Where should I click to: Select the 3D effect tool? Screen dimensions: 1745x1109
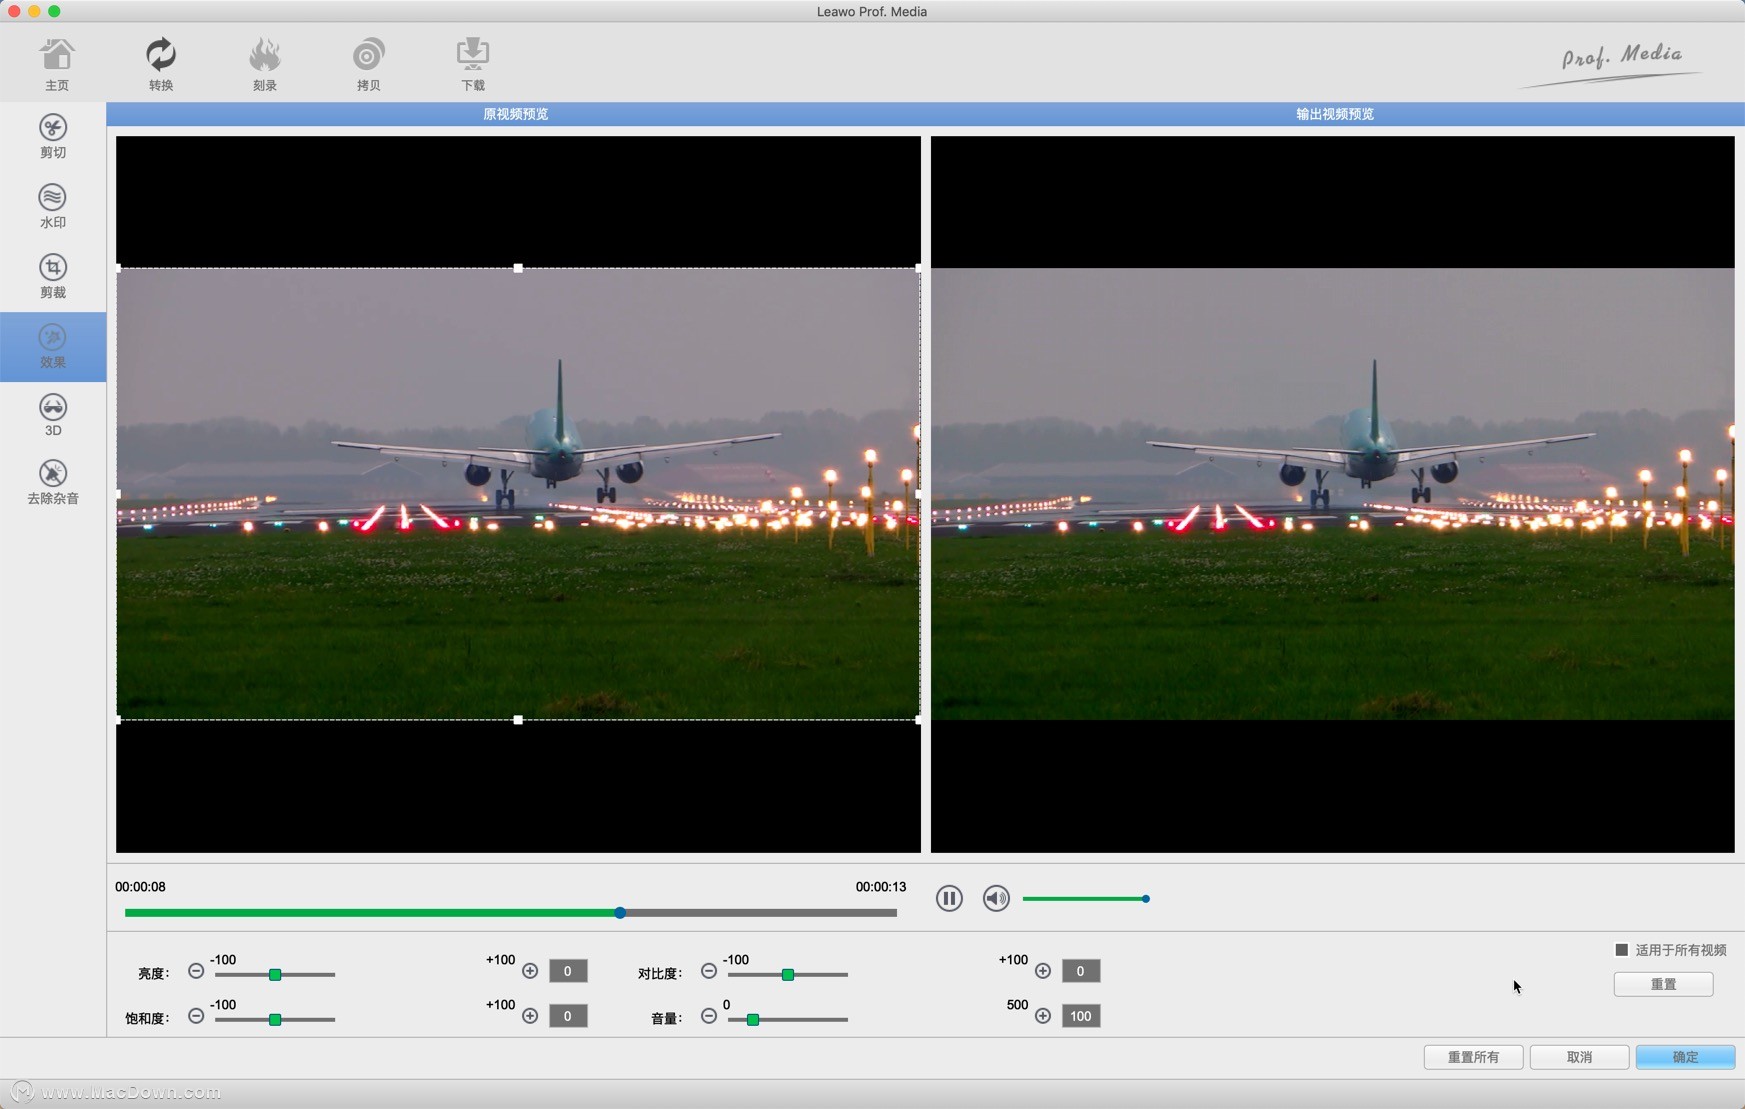pyautogui.click(x=53, y=415)
